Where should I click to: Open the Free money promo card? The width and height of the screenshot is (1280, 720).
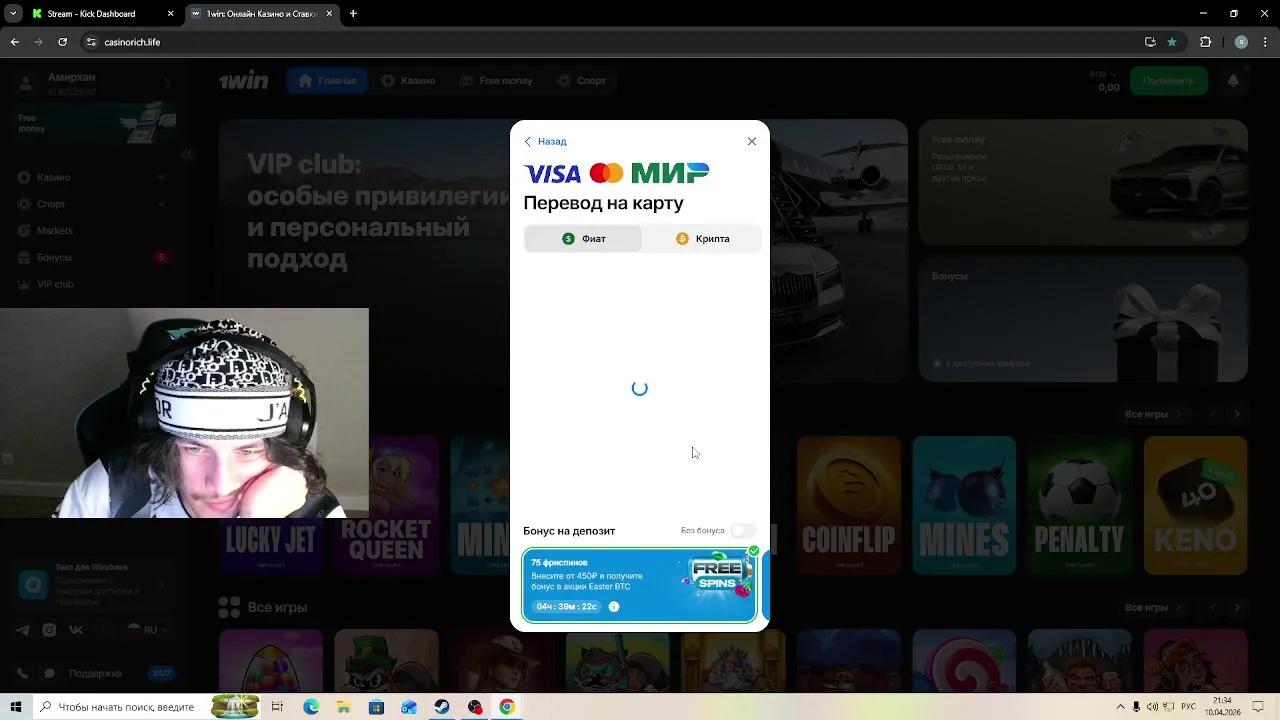click(1083, 183)
